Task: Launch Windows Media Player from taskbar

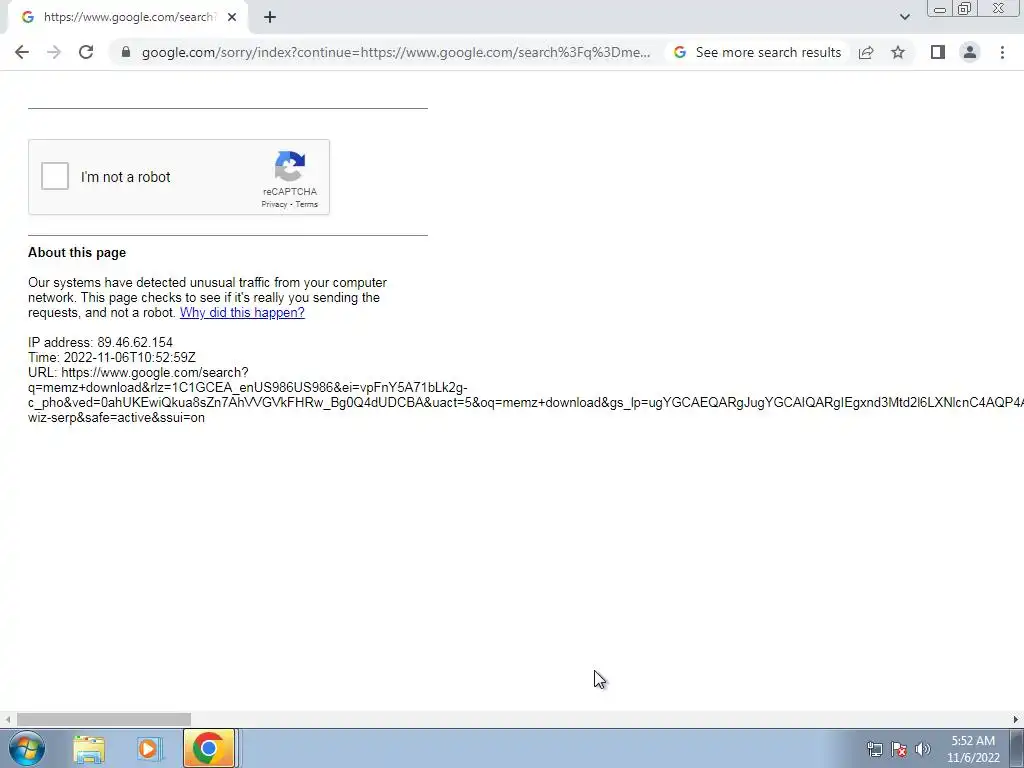Action: 149,748
